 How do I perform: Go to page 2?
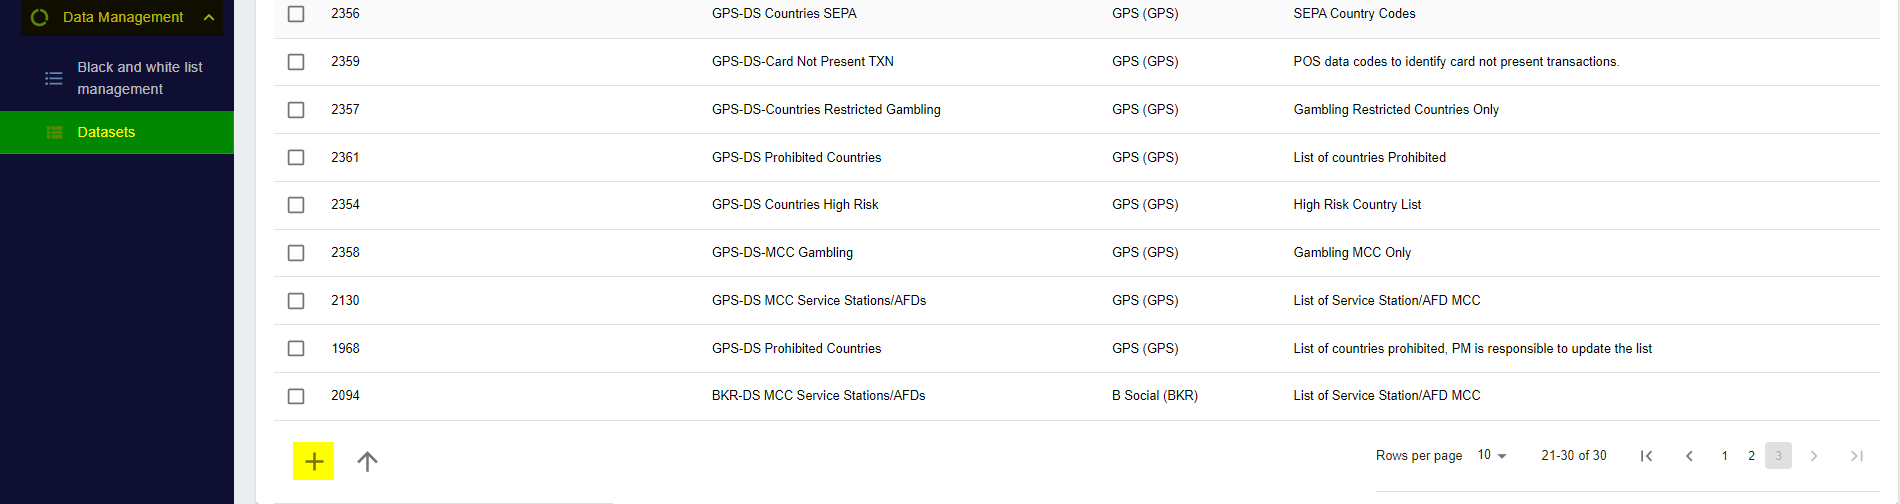pyautogui.click(x=1751, y=456)
